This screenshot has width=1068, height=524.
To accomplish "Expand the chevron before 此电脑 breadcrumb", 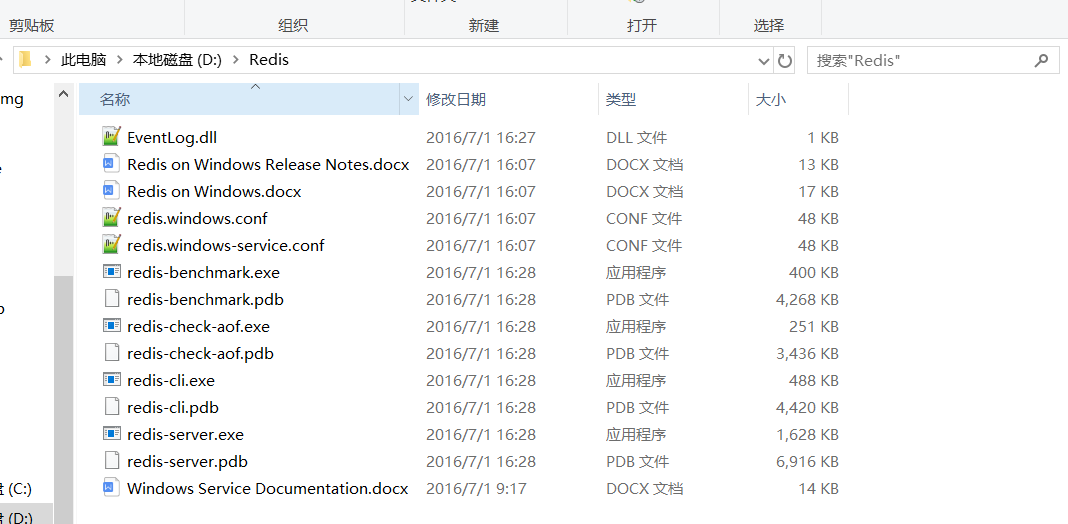I will click(48, 60).
